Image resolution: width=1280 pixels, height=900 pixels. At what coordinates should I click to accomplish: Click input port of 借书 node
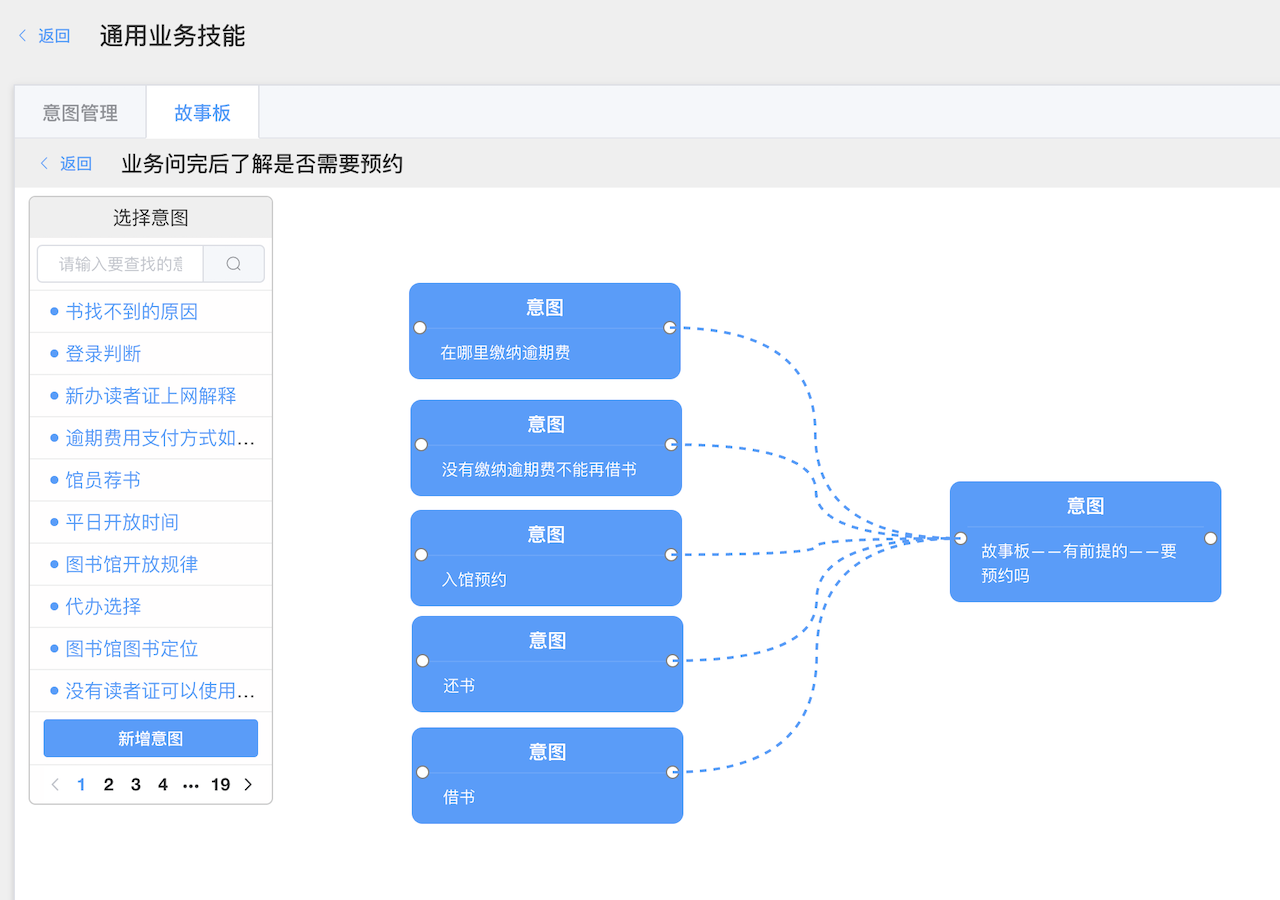point(422,772)
